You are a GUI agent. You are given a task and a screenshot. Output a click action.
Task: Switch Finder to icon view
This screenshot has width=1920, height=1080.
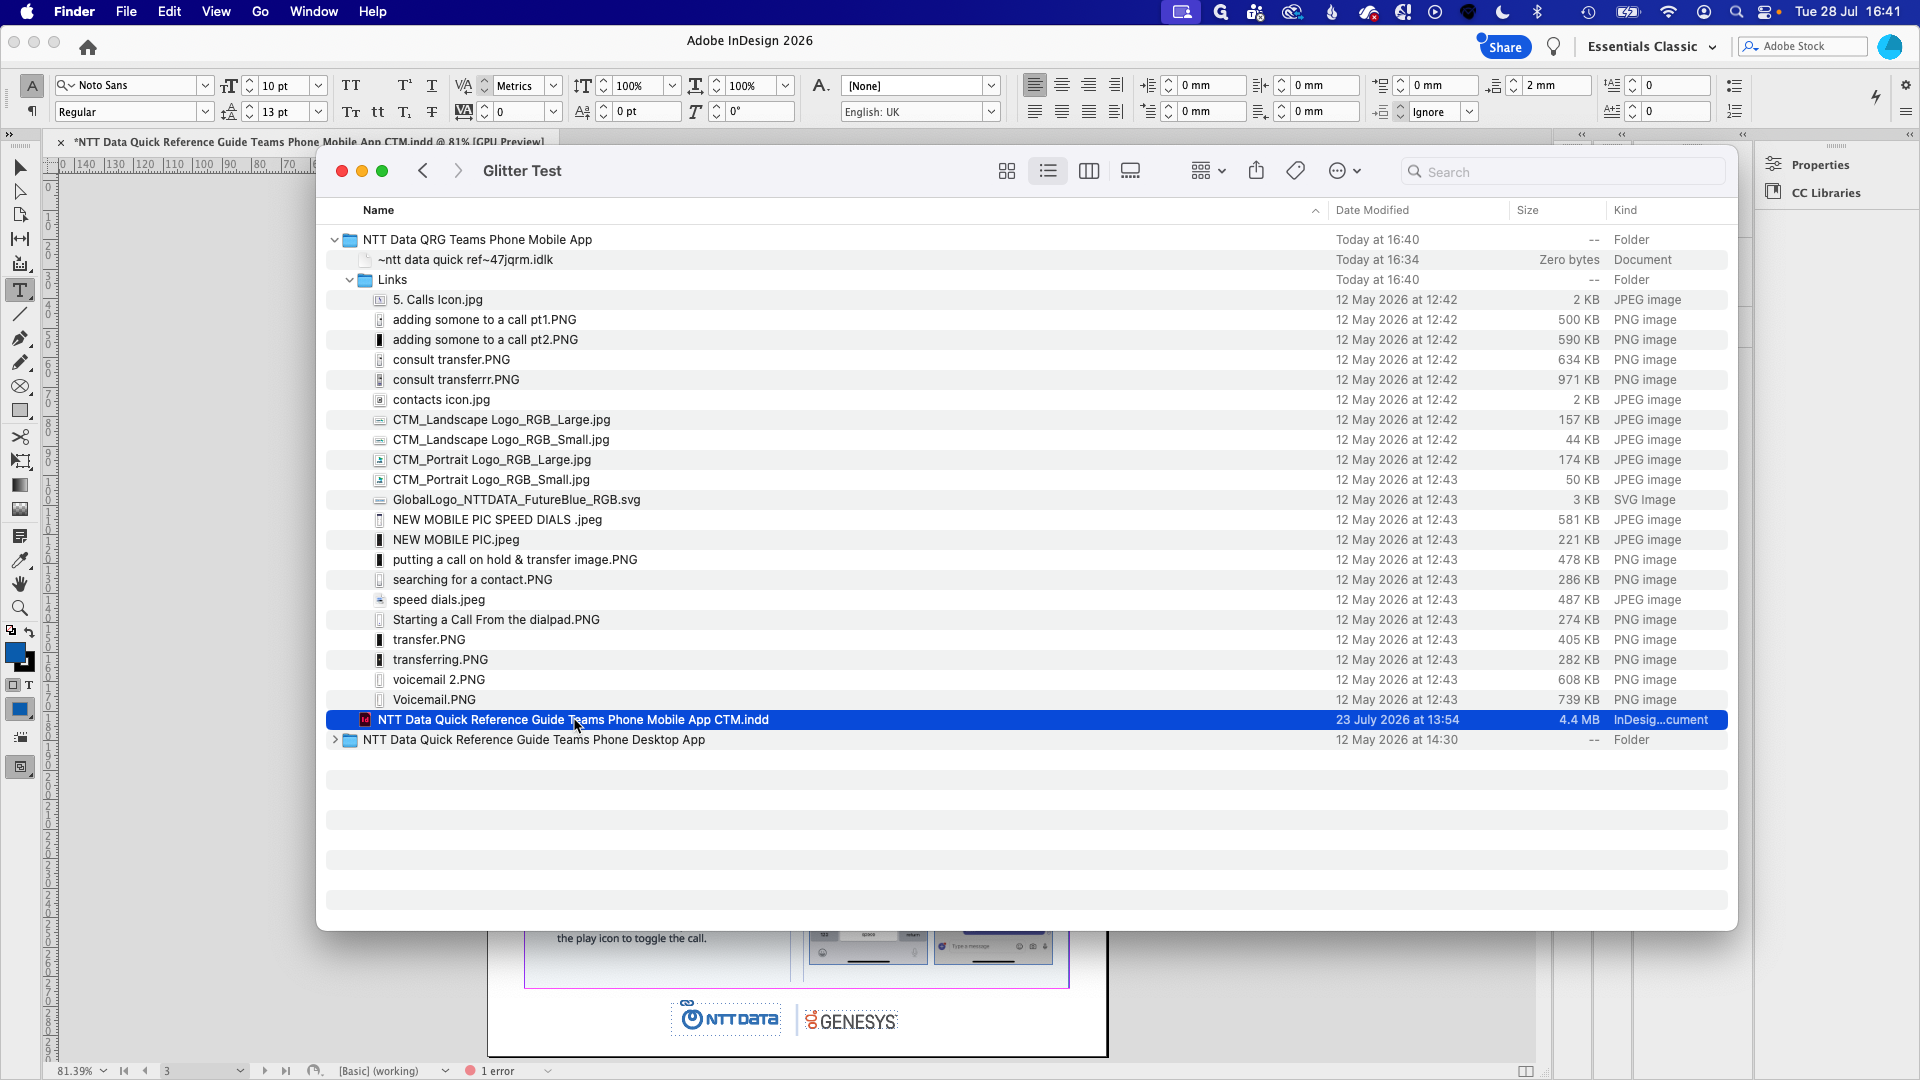point(1007,171)
